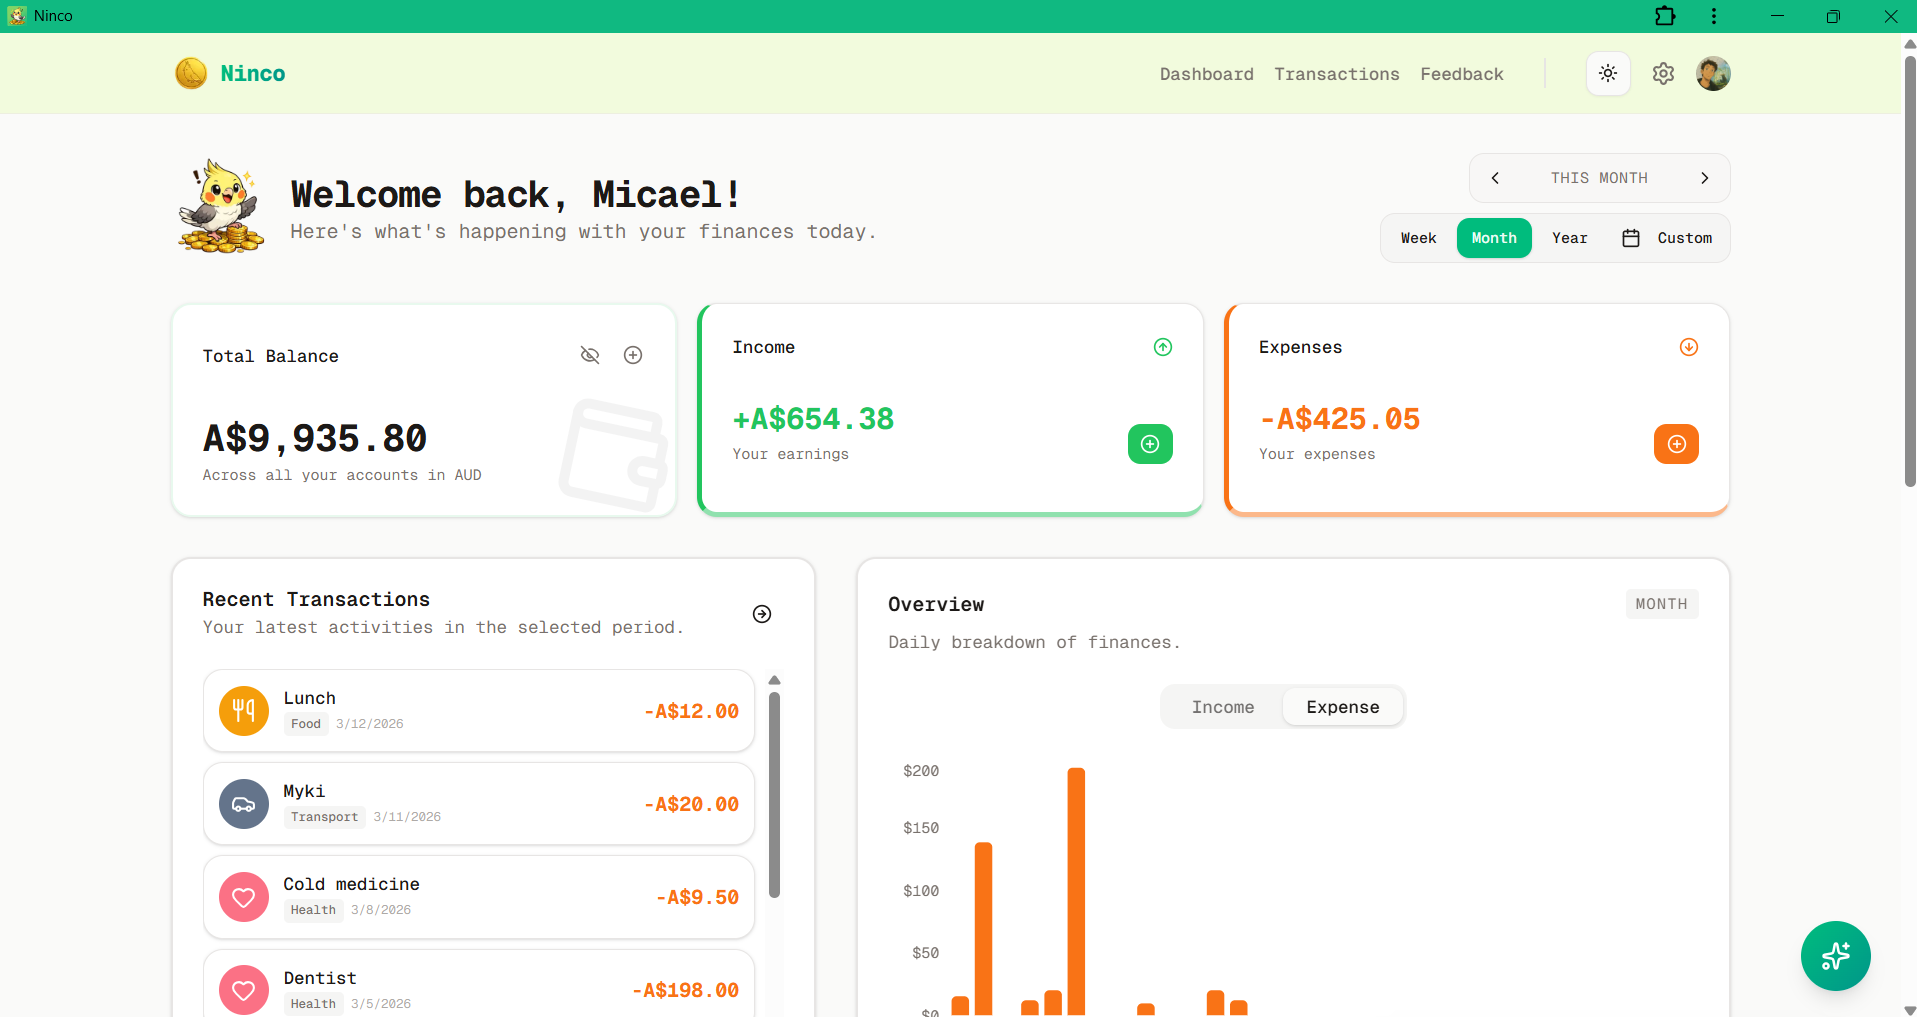Show the Income chart in Overview
This screenshot has width=1917, height=1017.
tap(1222, 707)
